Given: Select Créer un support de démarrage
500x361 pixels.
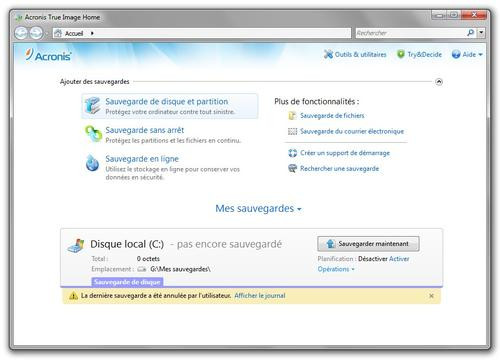Looking at the screenshot, I should pos(345,153).
